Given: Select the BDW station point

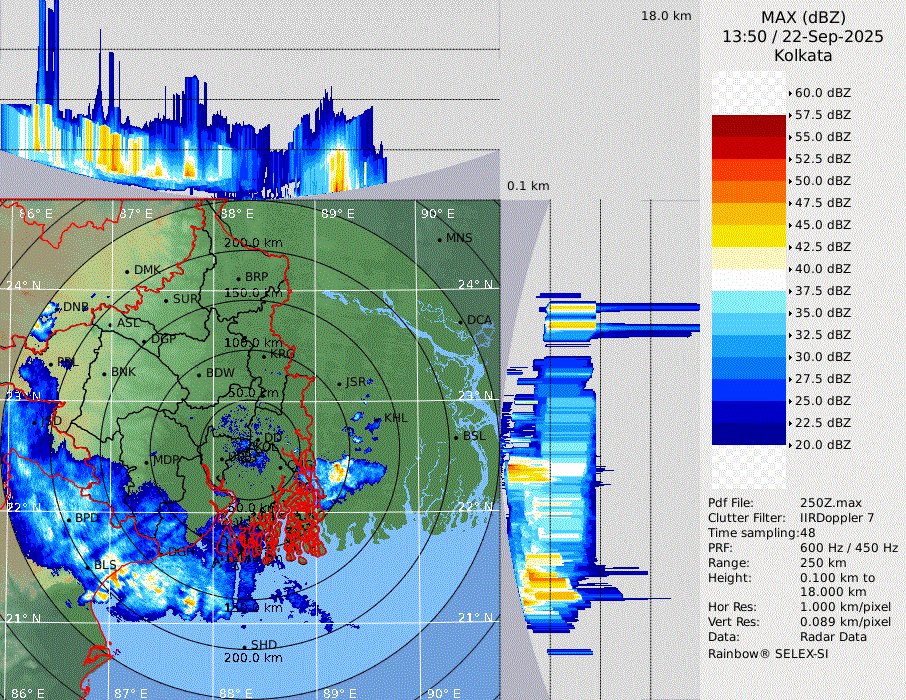Looking at the screenshot, I should pyautogui.click(x=199, y=374).
